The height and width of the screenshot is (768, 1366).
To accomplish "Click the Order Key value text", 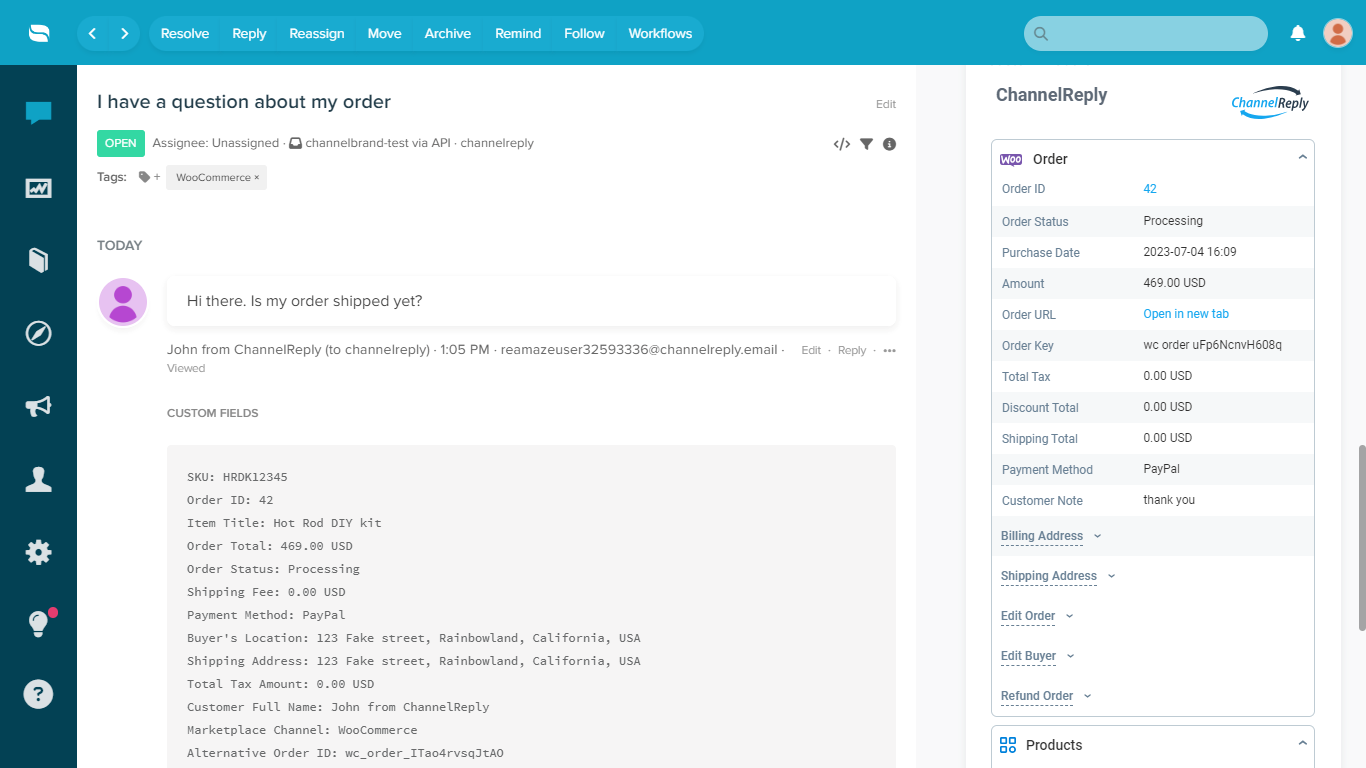I will coord(1212,345).
